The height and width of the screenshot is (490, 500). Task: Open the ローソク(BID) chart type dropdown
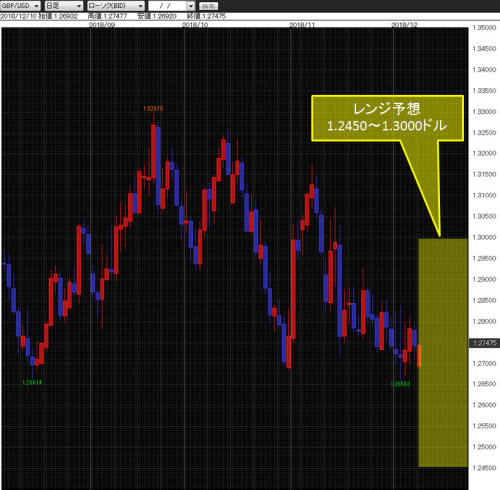tap(116, 6)
